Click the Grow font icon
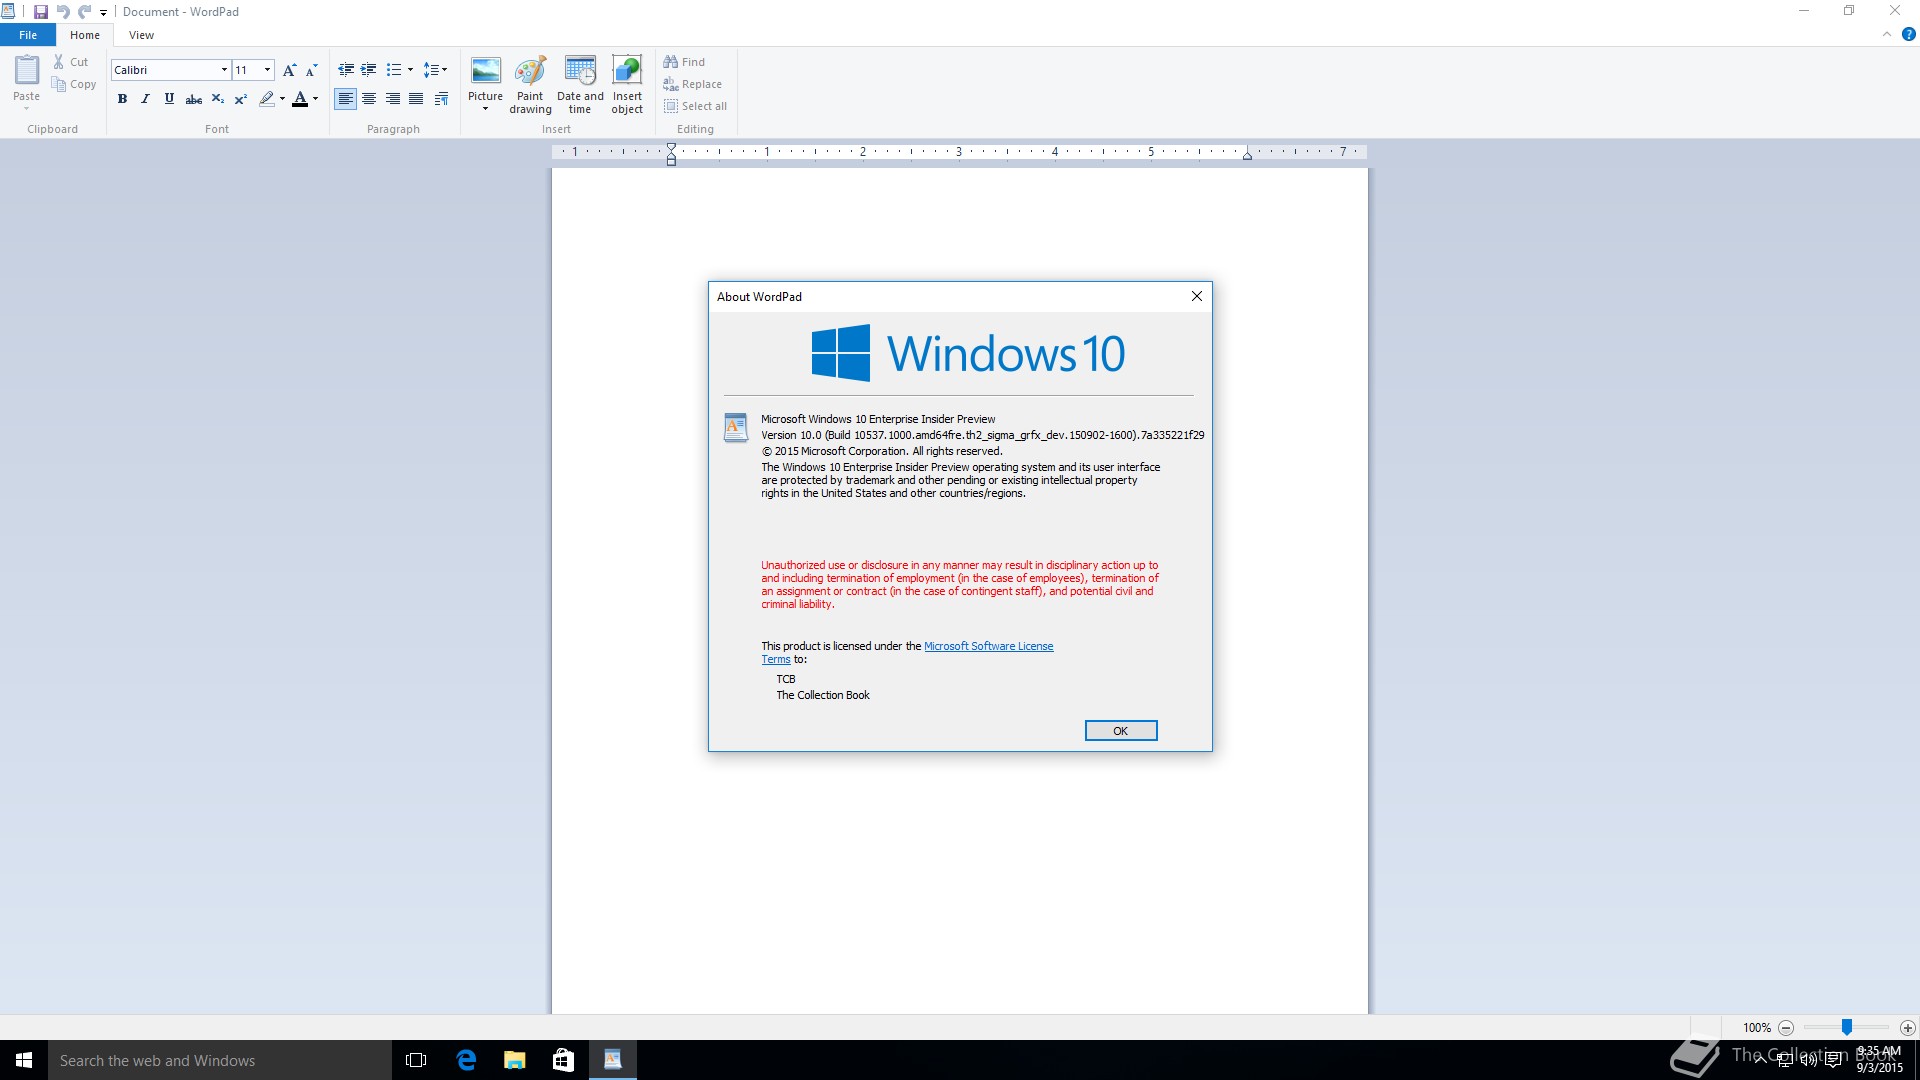 point(289,70)
